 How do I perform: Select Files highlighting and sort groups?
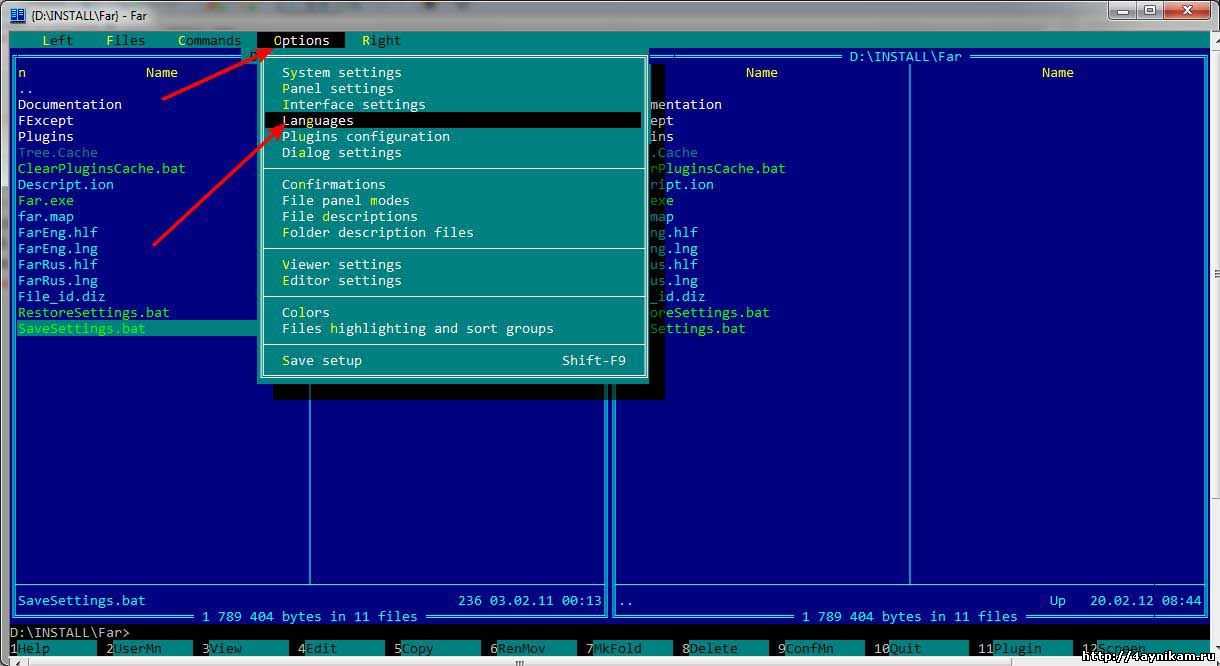point(417,329)
